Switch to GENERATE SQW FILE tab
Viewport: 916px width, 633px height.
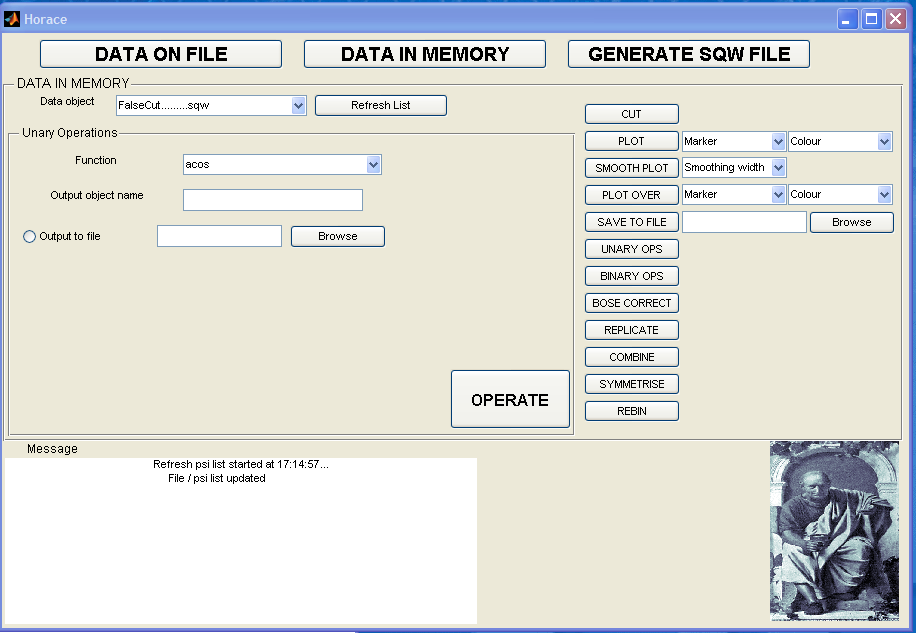click(x=689, y=54)
